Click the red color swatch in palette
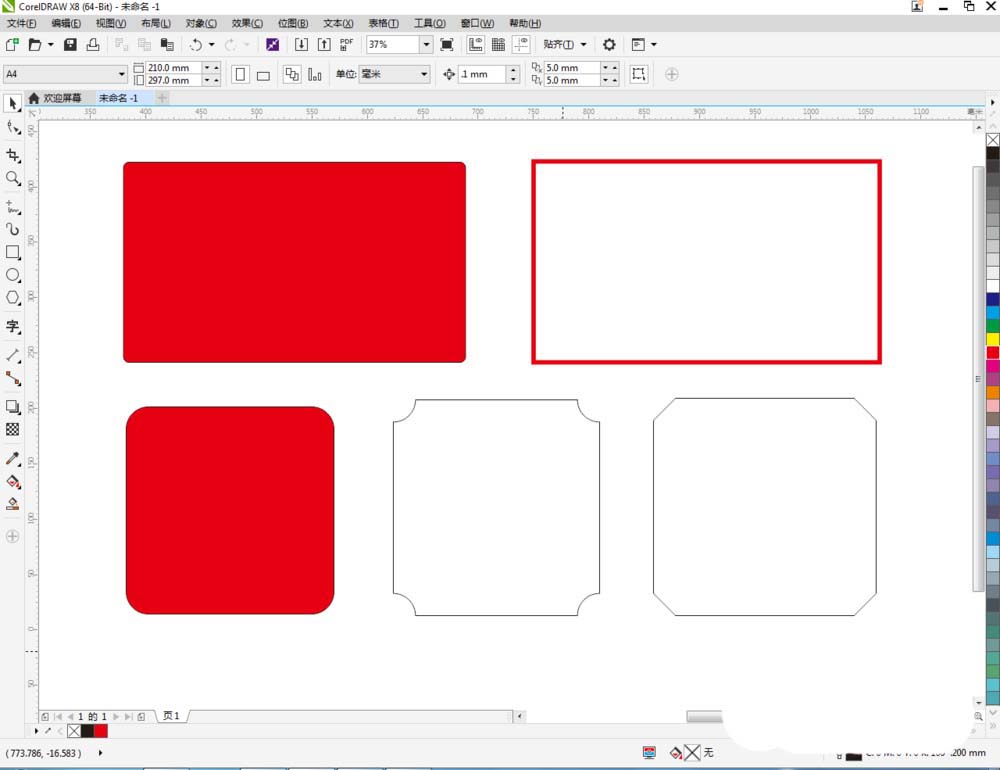1000x770 pixels. 993,352
